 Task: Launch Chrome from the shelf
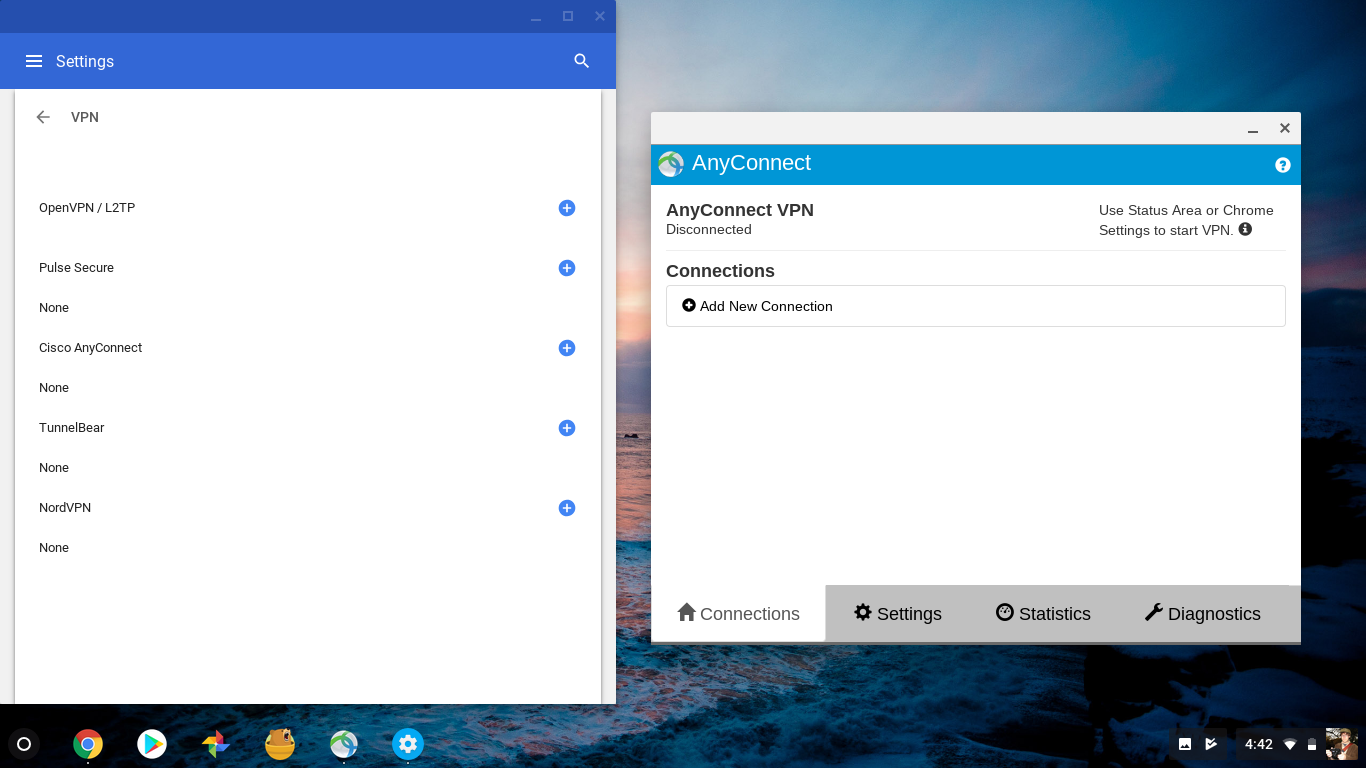[x=88, y=744]
